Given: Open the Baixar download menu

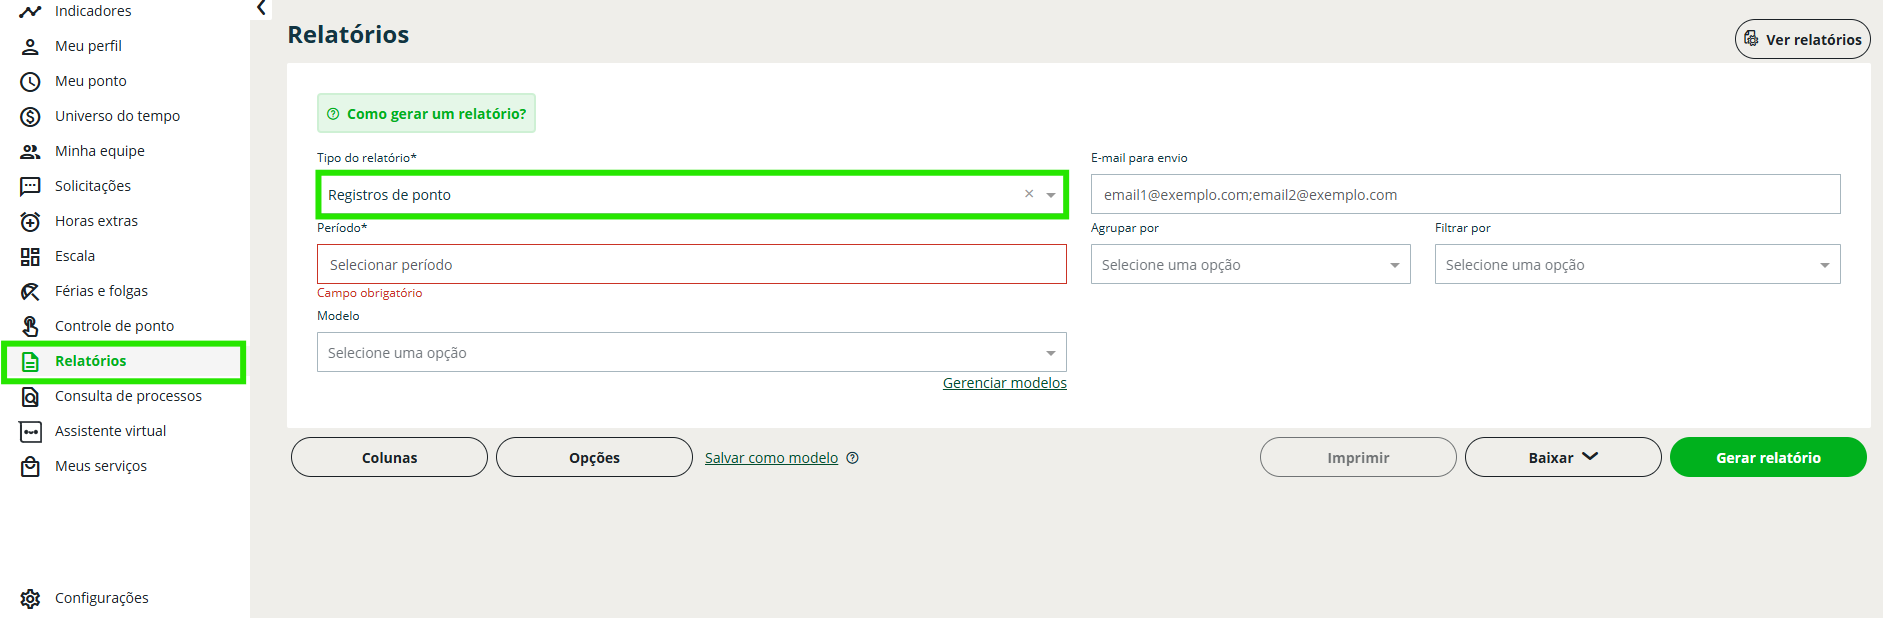Looking at the screenshot, I should pyautogui.click(x=1562, y=458).
